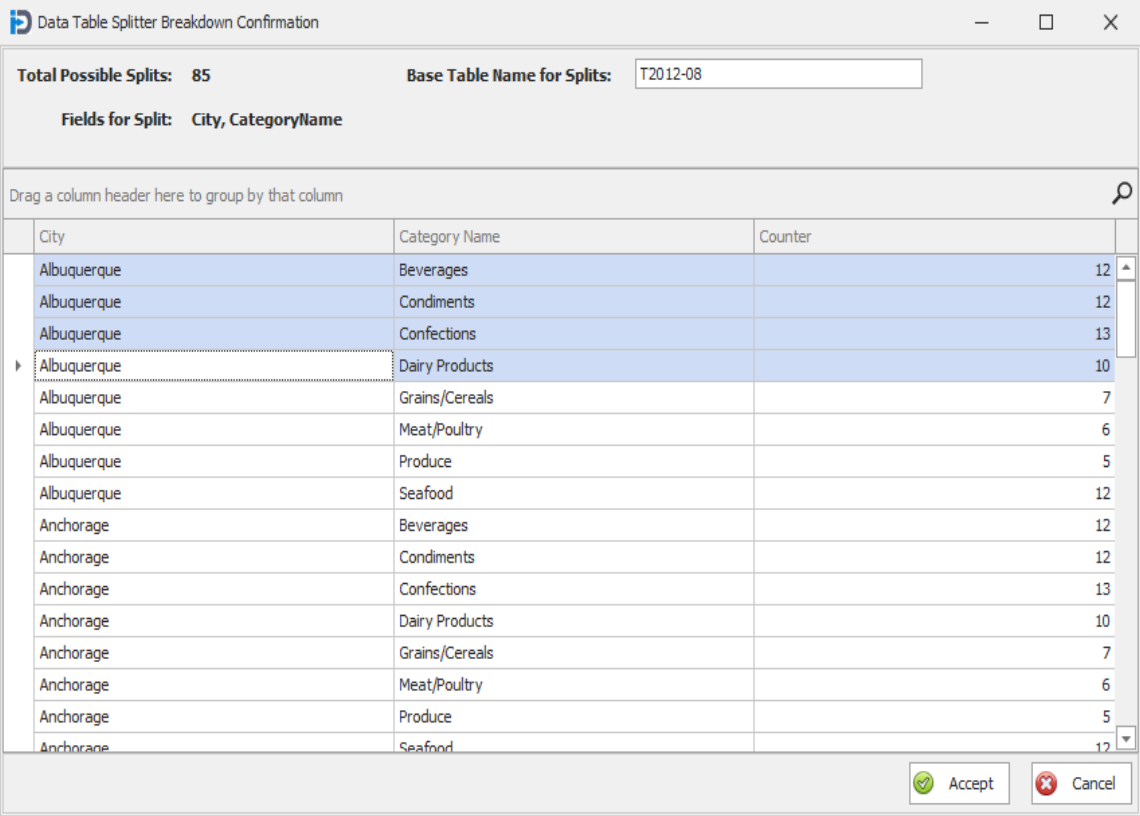Edit the Base Table Name field
The width and height of the screenshot is (1140, 816).
(777, 74)
